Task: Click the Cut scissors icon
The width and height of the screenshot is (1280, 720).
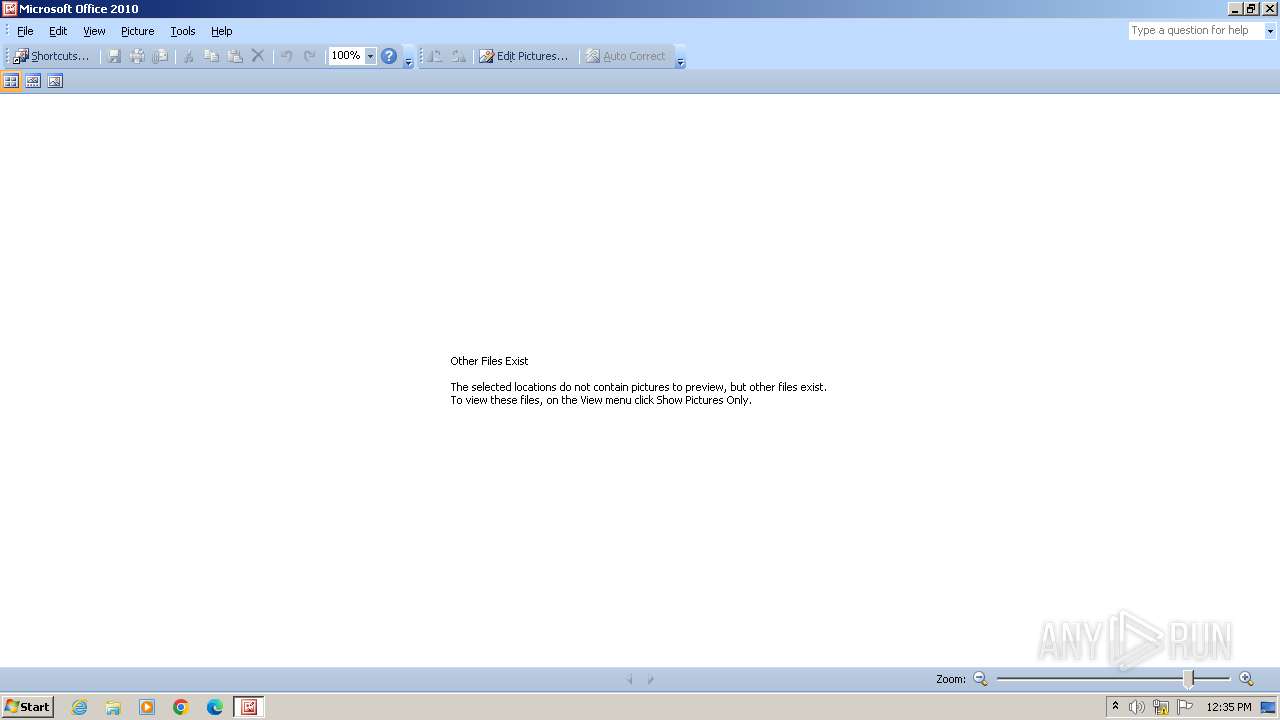Action: pos(188,56)
